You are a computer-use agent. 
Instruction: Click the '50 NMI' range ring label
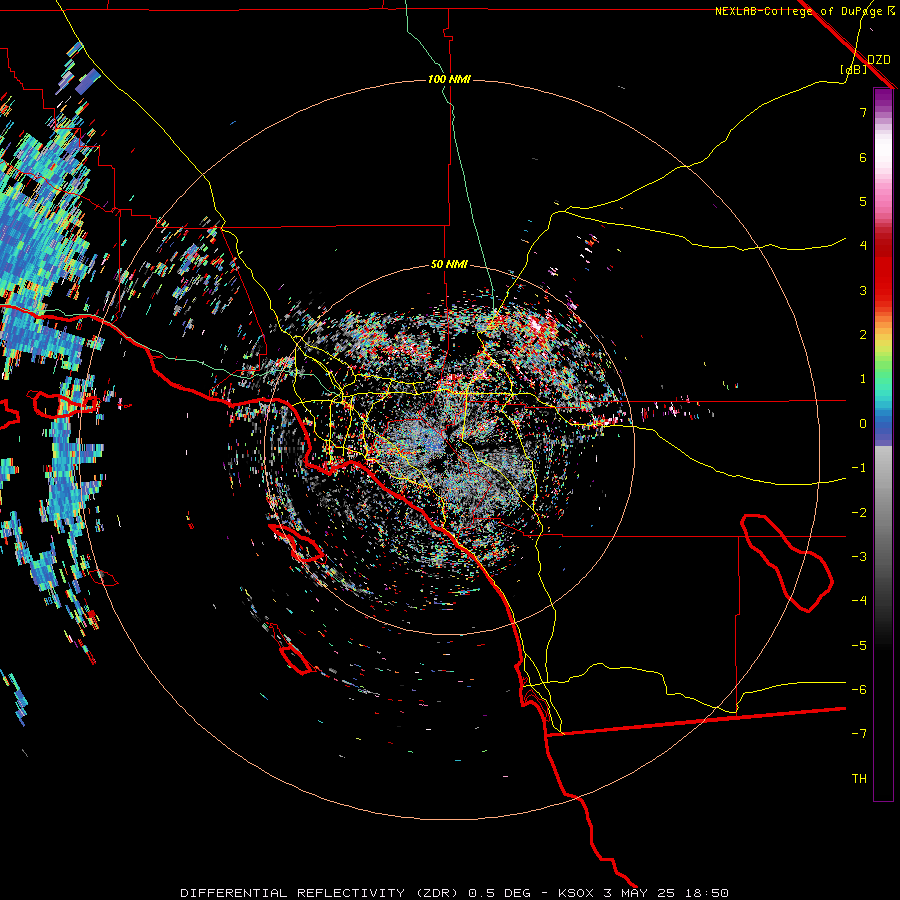pos(449,265)
